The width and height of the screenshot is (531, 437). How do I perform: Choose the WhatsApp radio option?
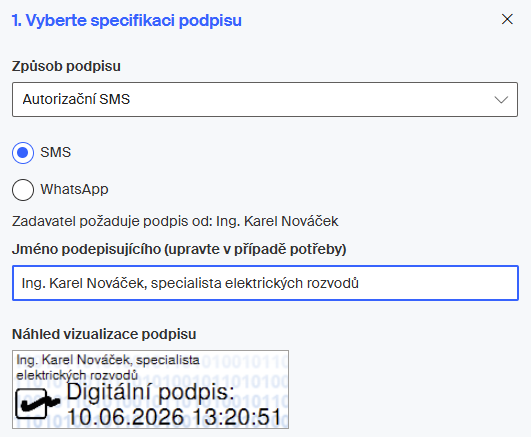23,190
